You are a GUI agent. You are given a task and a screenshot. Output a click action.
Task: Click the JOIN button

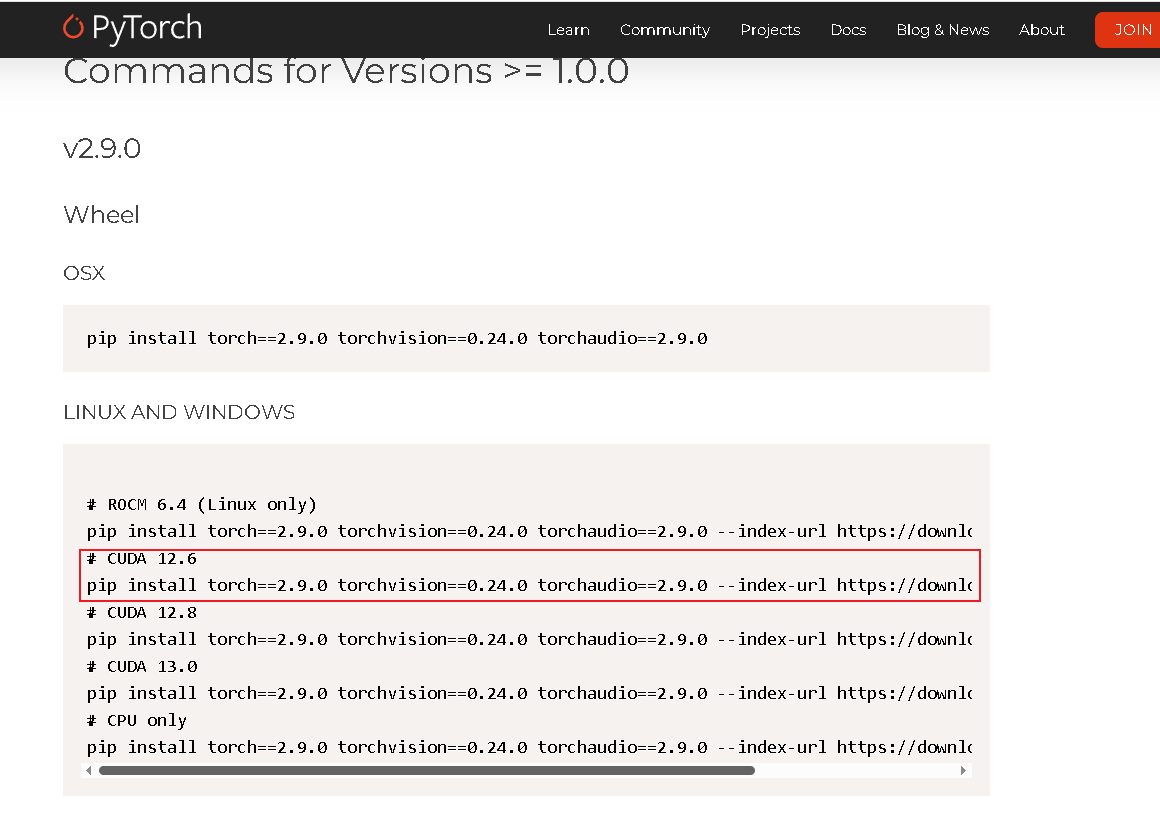click(1127, 30)
